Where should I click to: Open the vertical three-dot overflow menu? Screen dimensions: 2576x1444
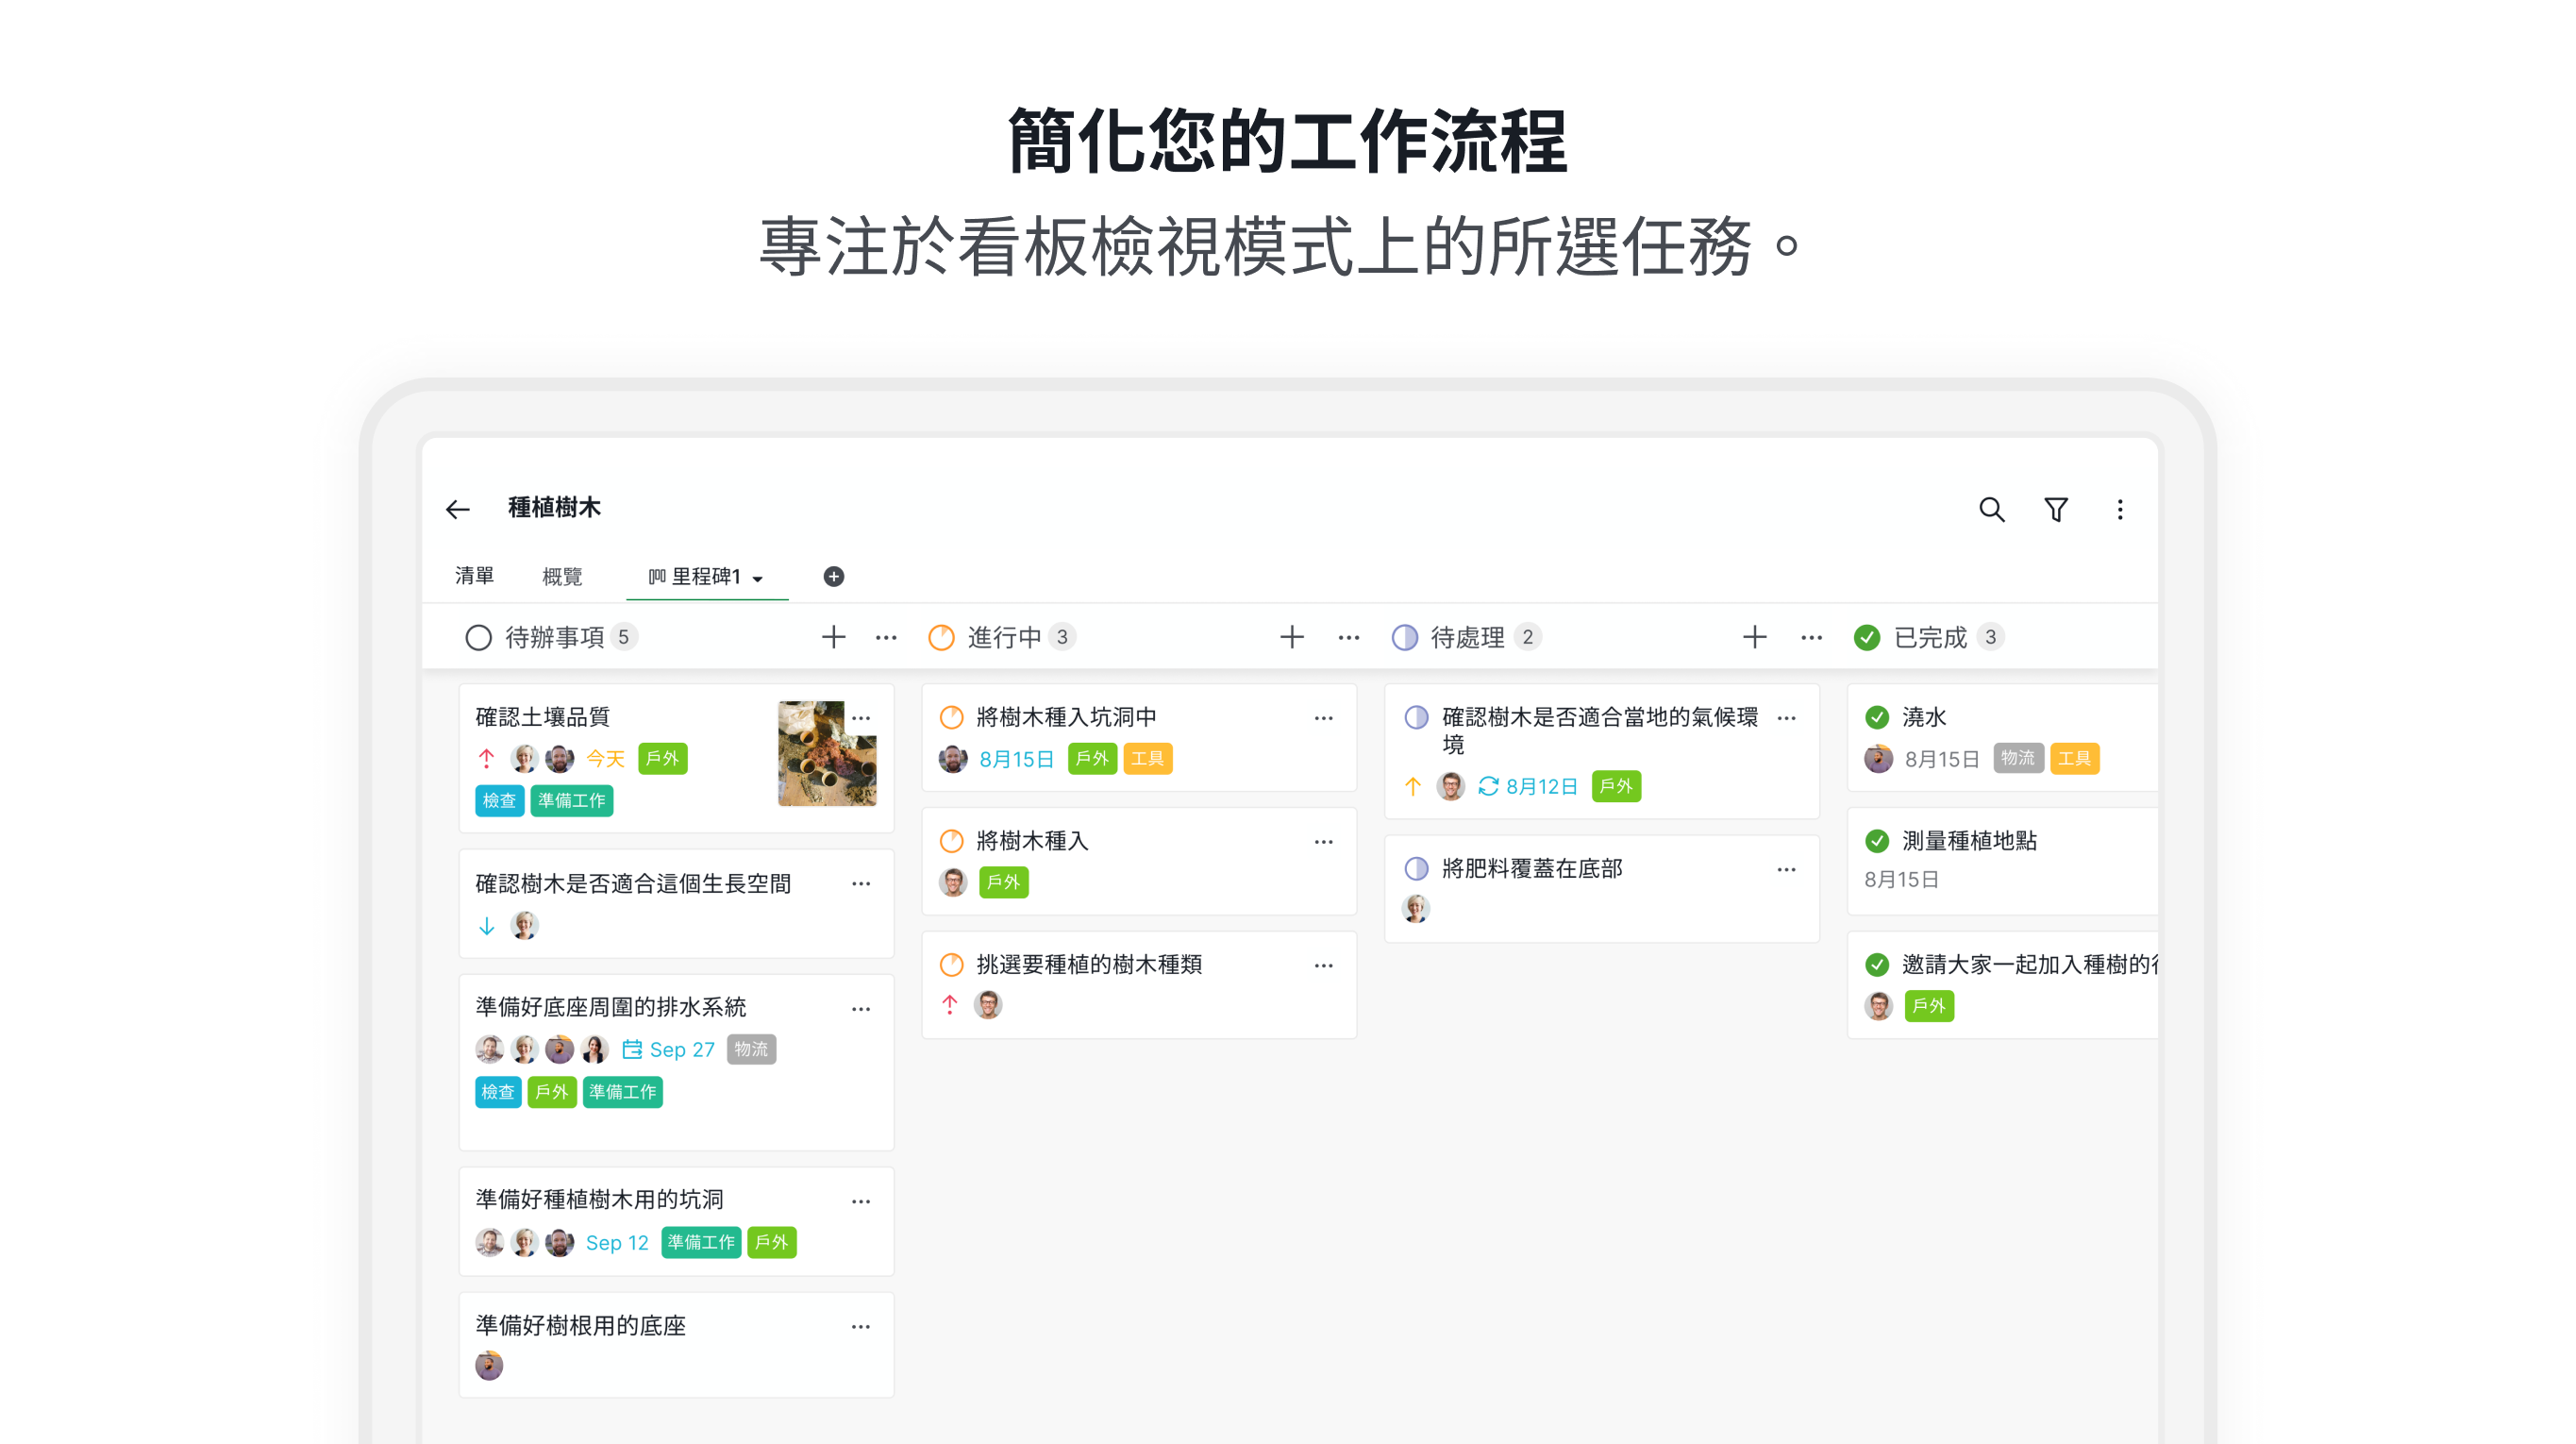(2120, 509)
